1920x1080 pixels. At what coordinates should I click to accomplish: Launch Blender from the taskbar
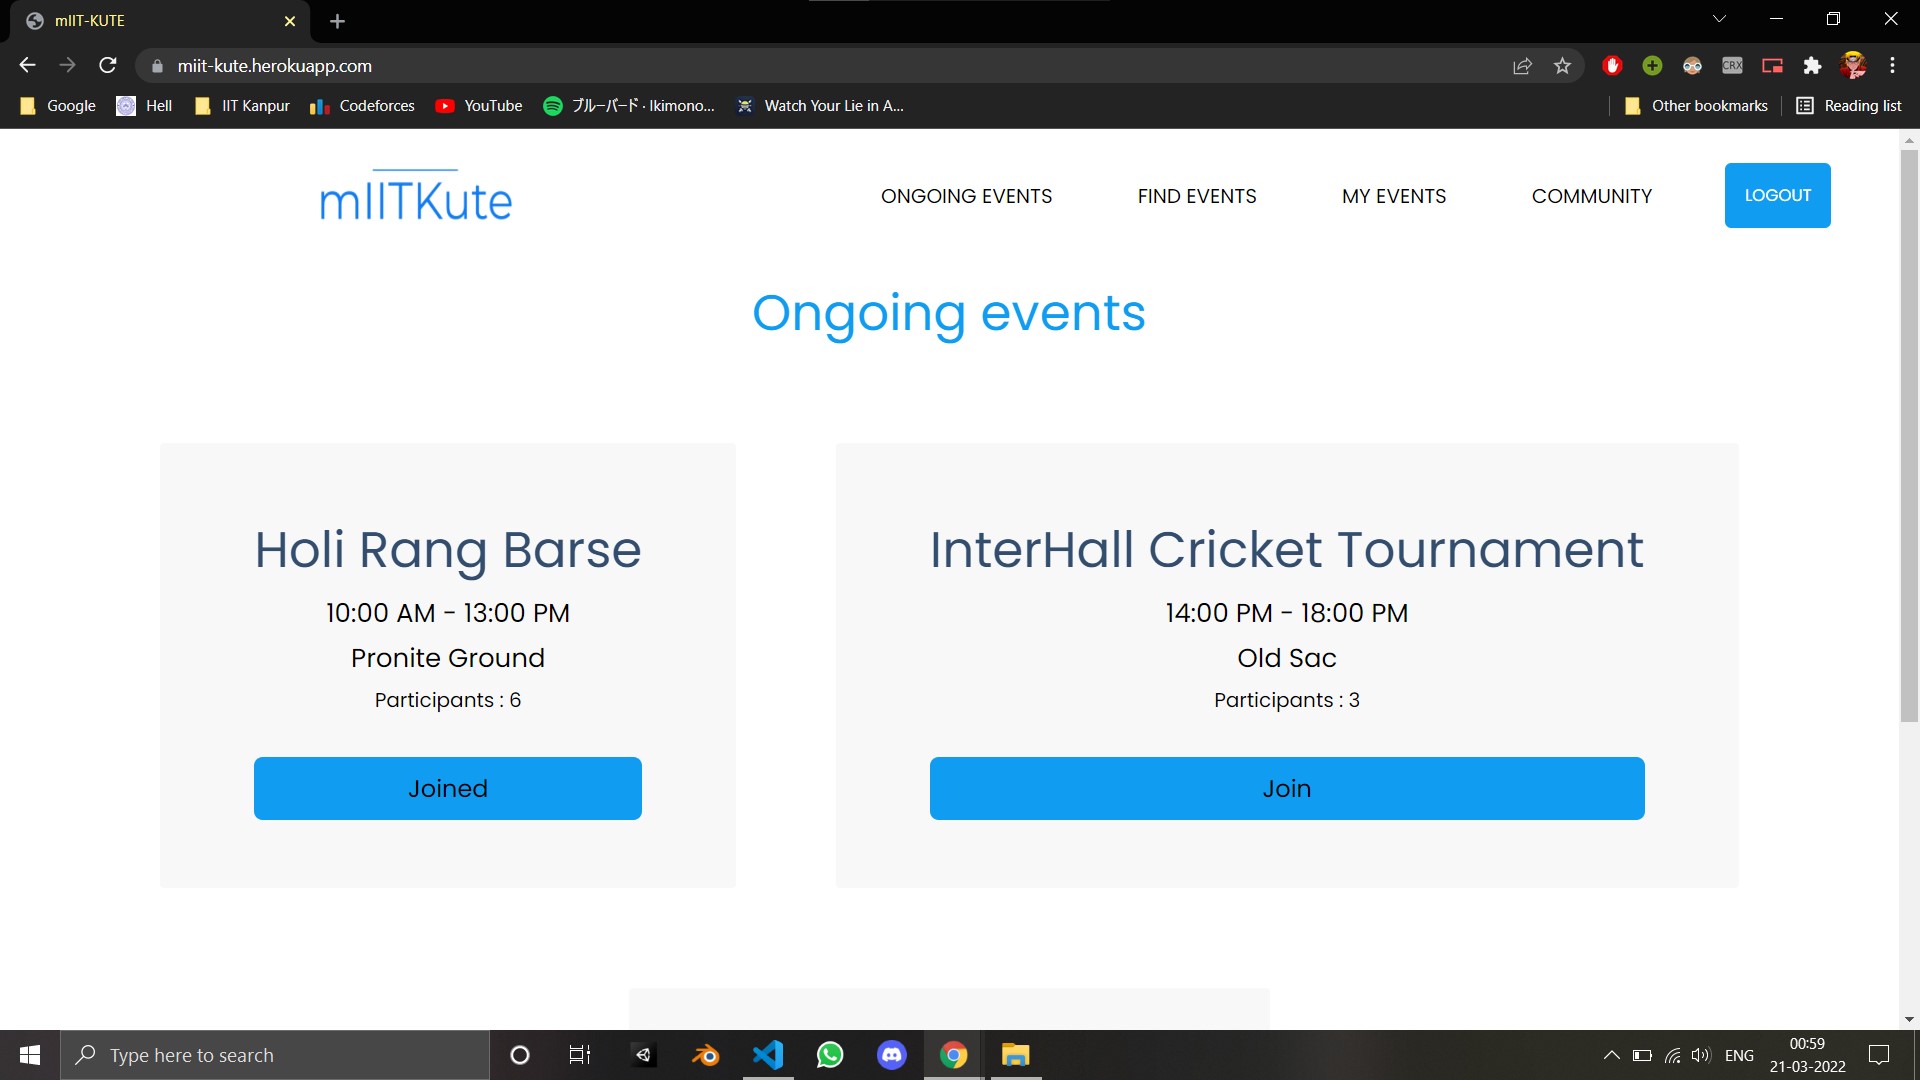coord(705,1055)
